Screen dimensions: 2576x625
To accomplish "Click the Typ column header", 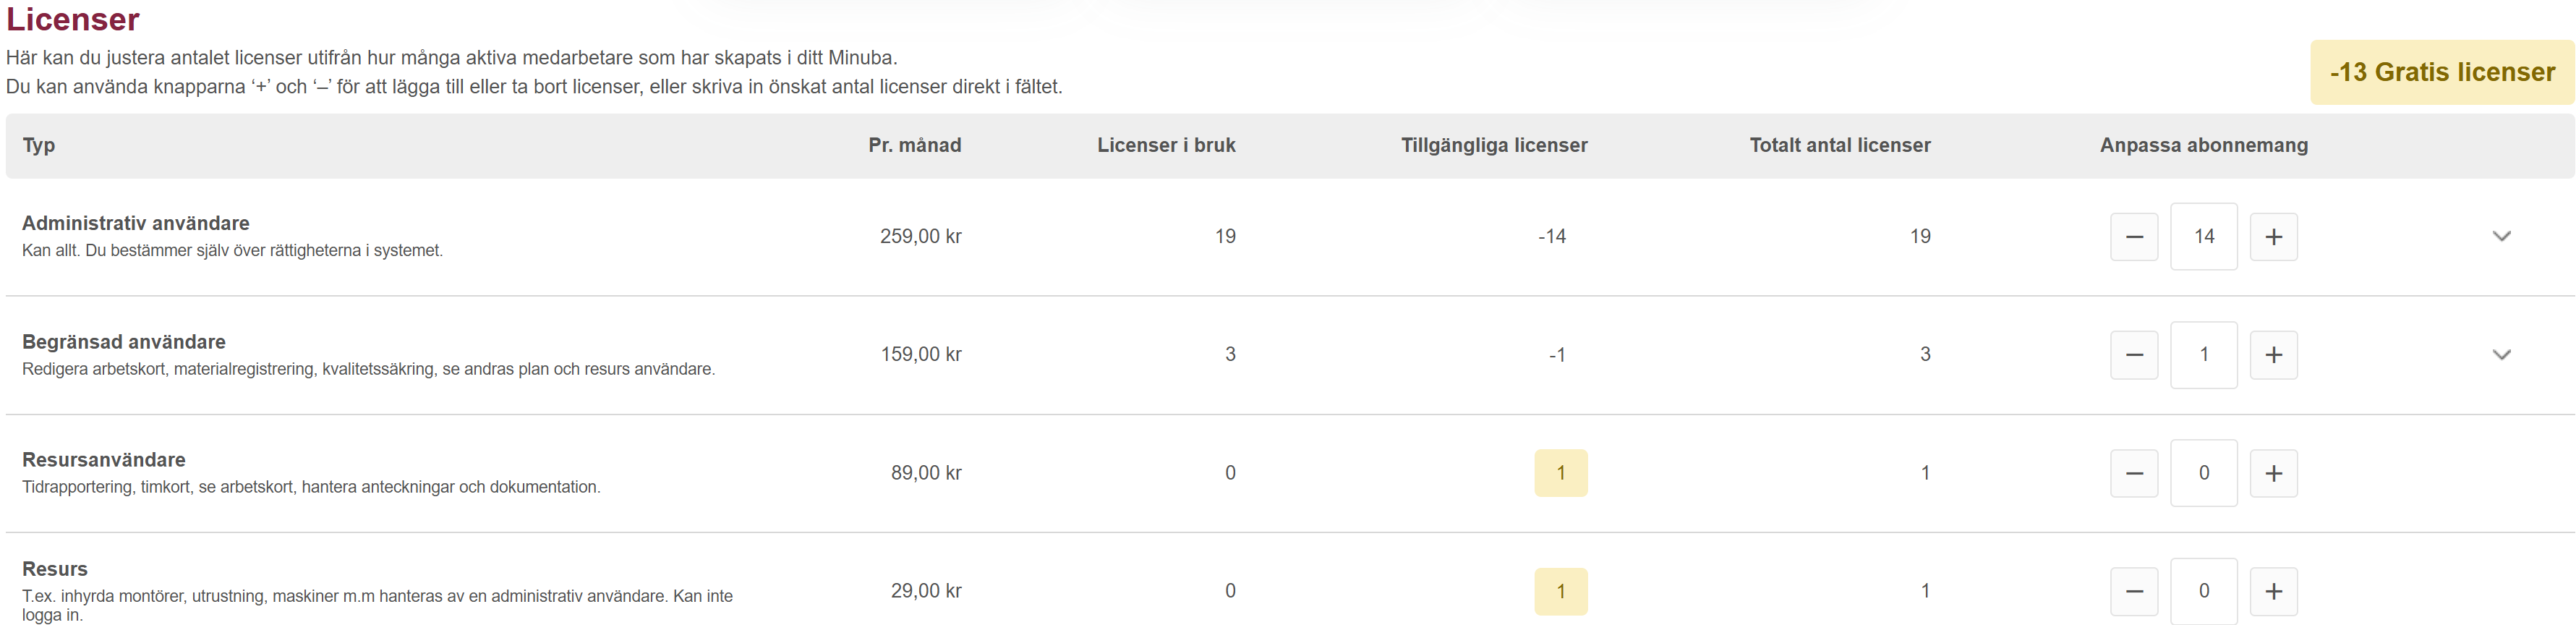I will point(39,145).
